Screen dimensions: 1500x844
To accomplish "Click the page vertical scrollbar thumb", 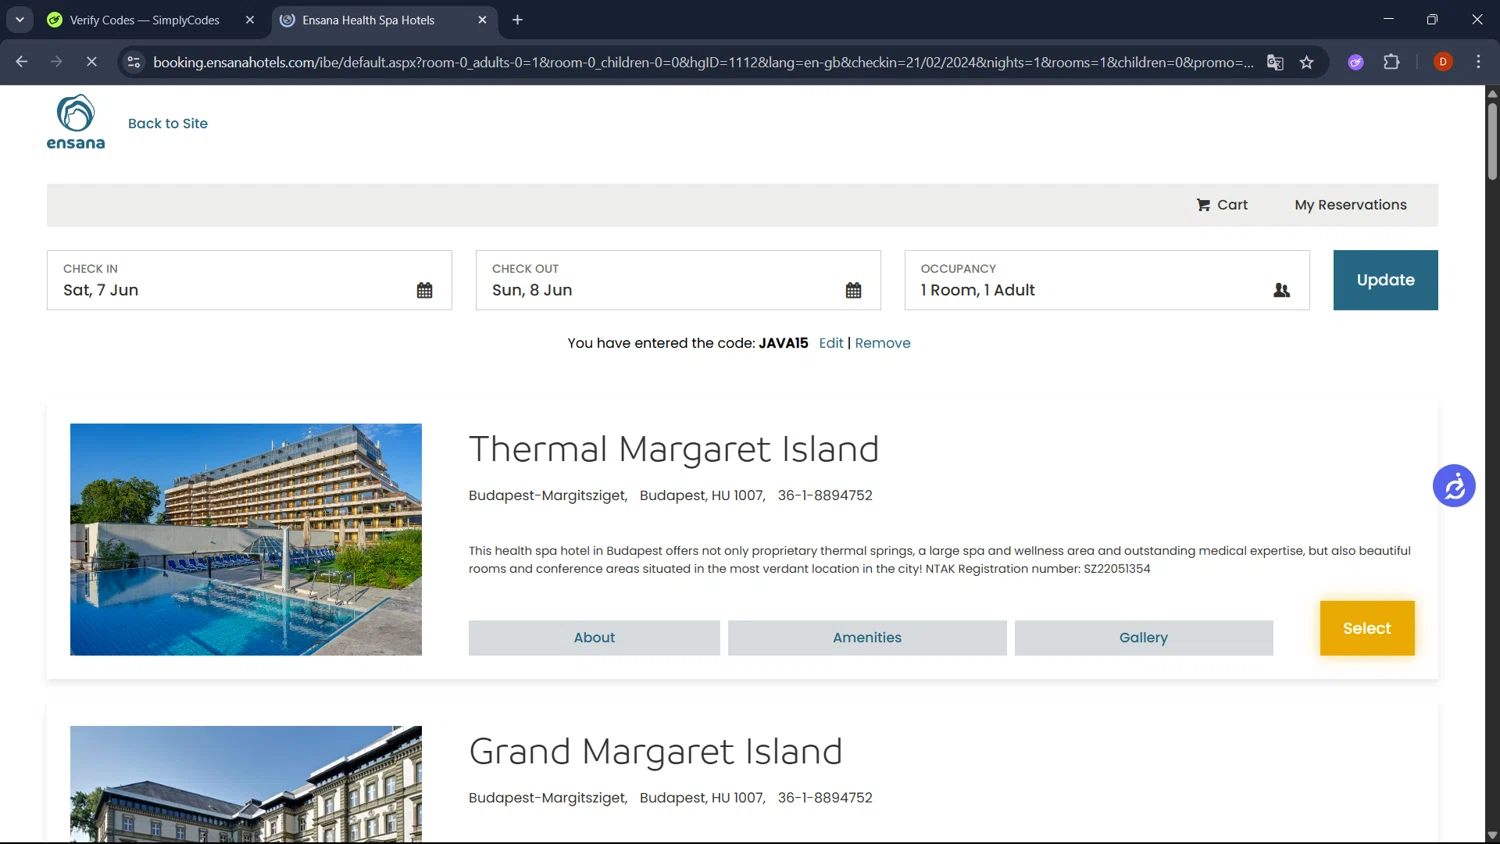I will pyautogui.click(x=1492, y=140).
